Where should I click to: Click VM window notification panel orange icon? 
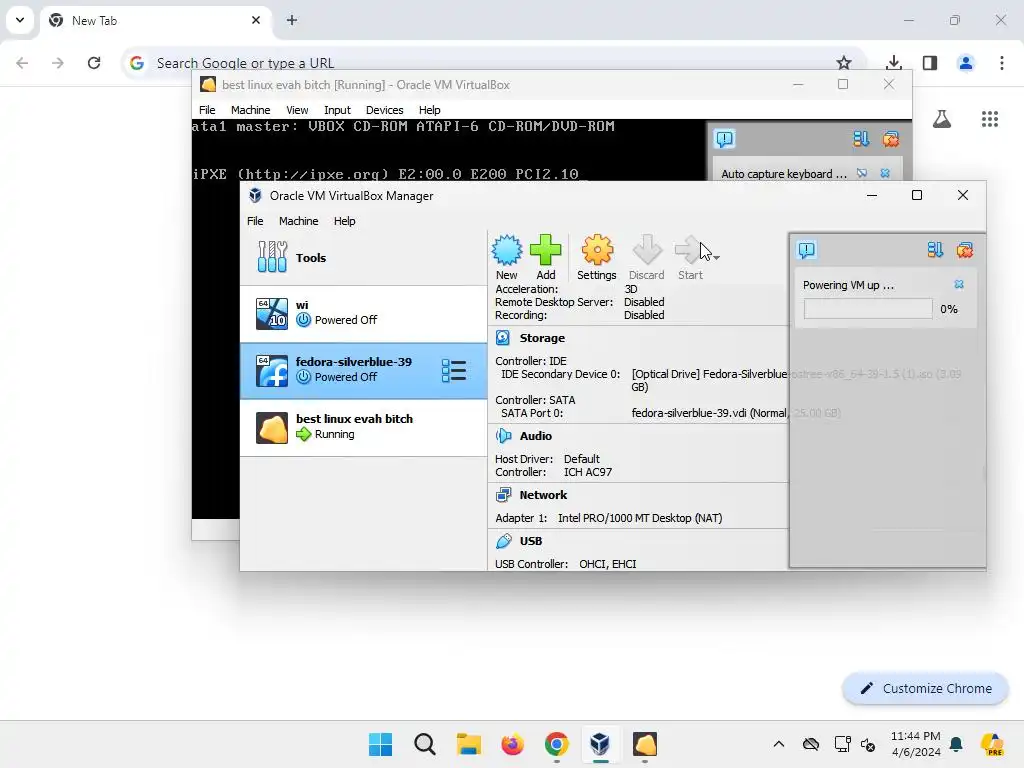pyautogui.click(x=891, y=139)
